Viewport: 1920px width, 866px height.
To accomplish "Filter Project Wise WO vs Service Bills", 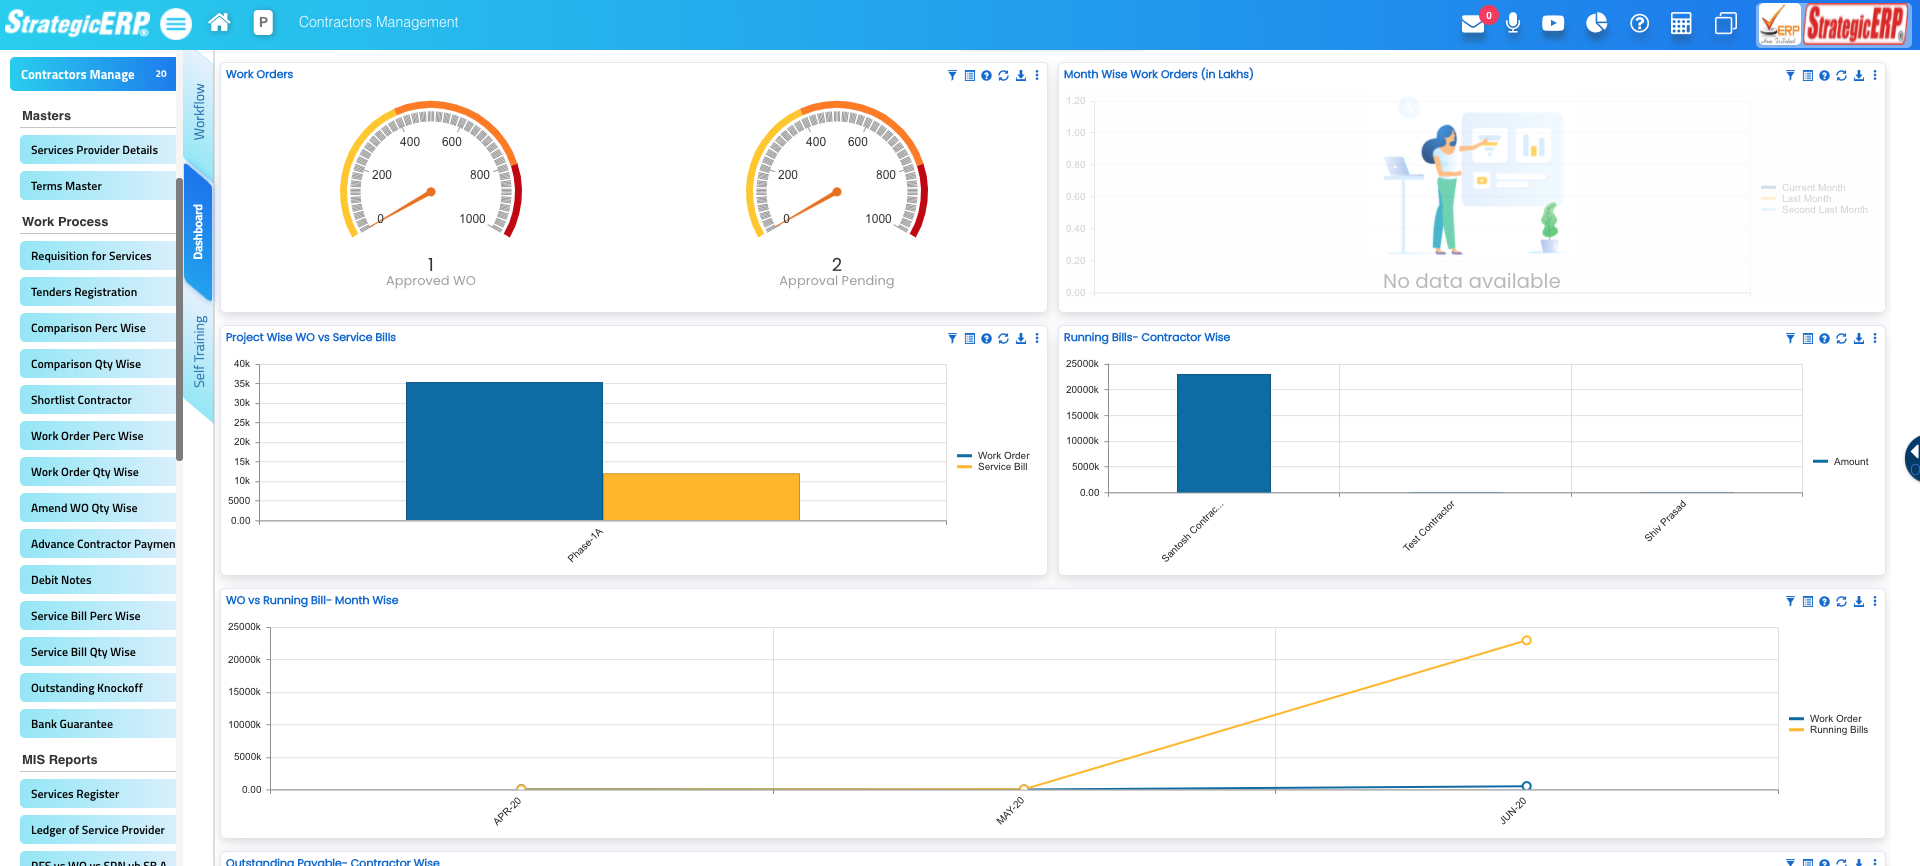I will (952, 338).
